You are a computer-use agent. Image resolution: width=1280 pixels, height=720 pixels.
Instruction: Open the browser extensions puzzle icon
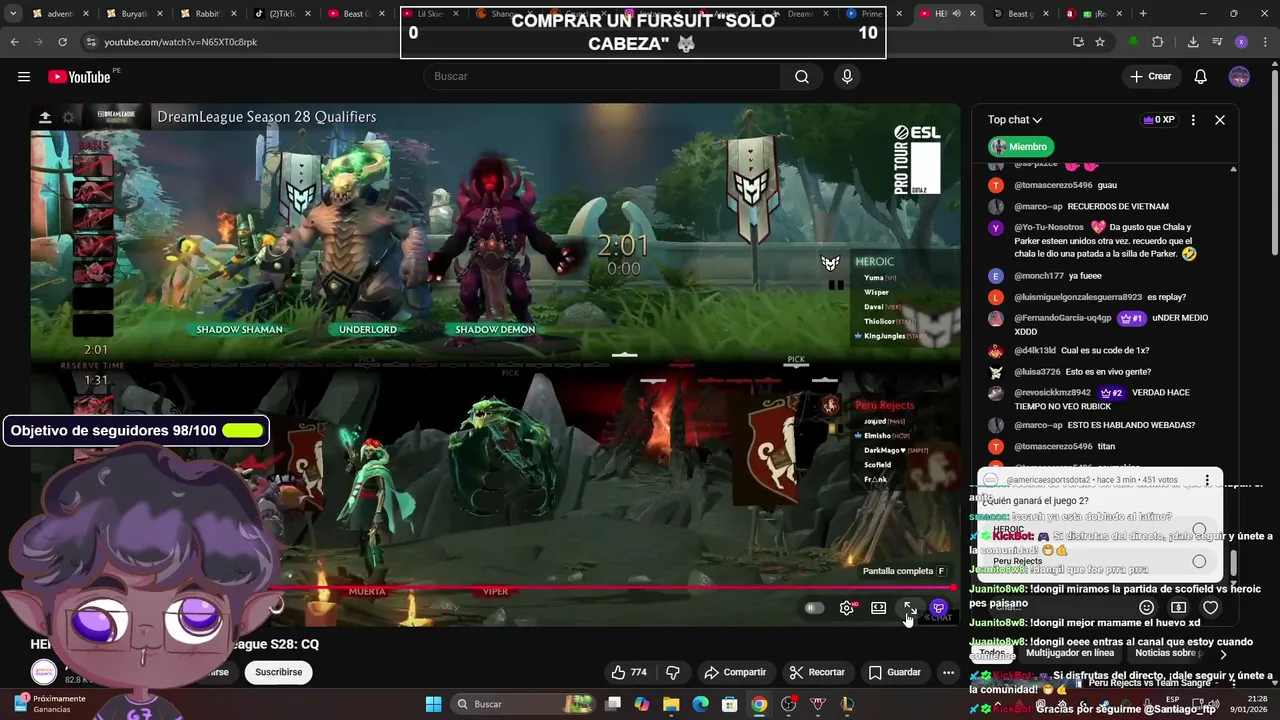(x=1158, y=42)
